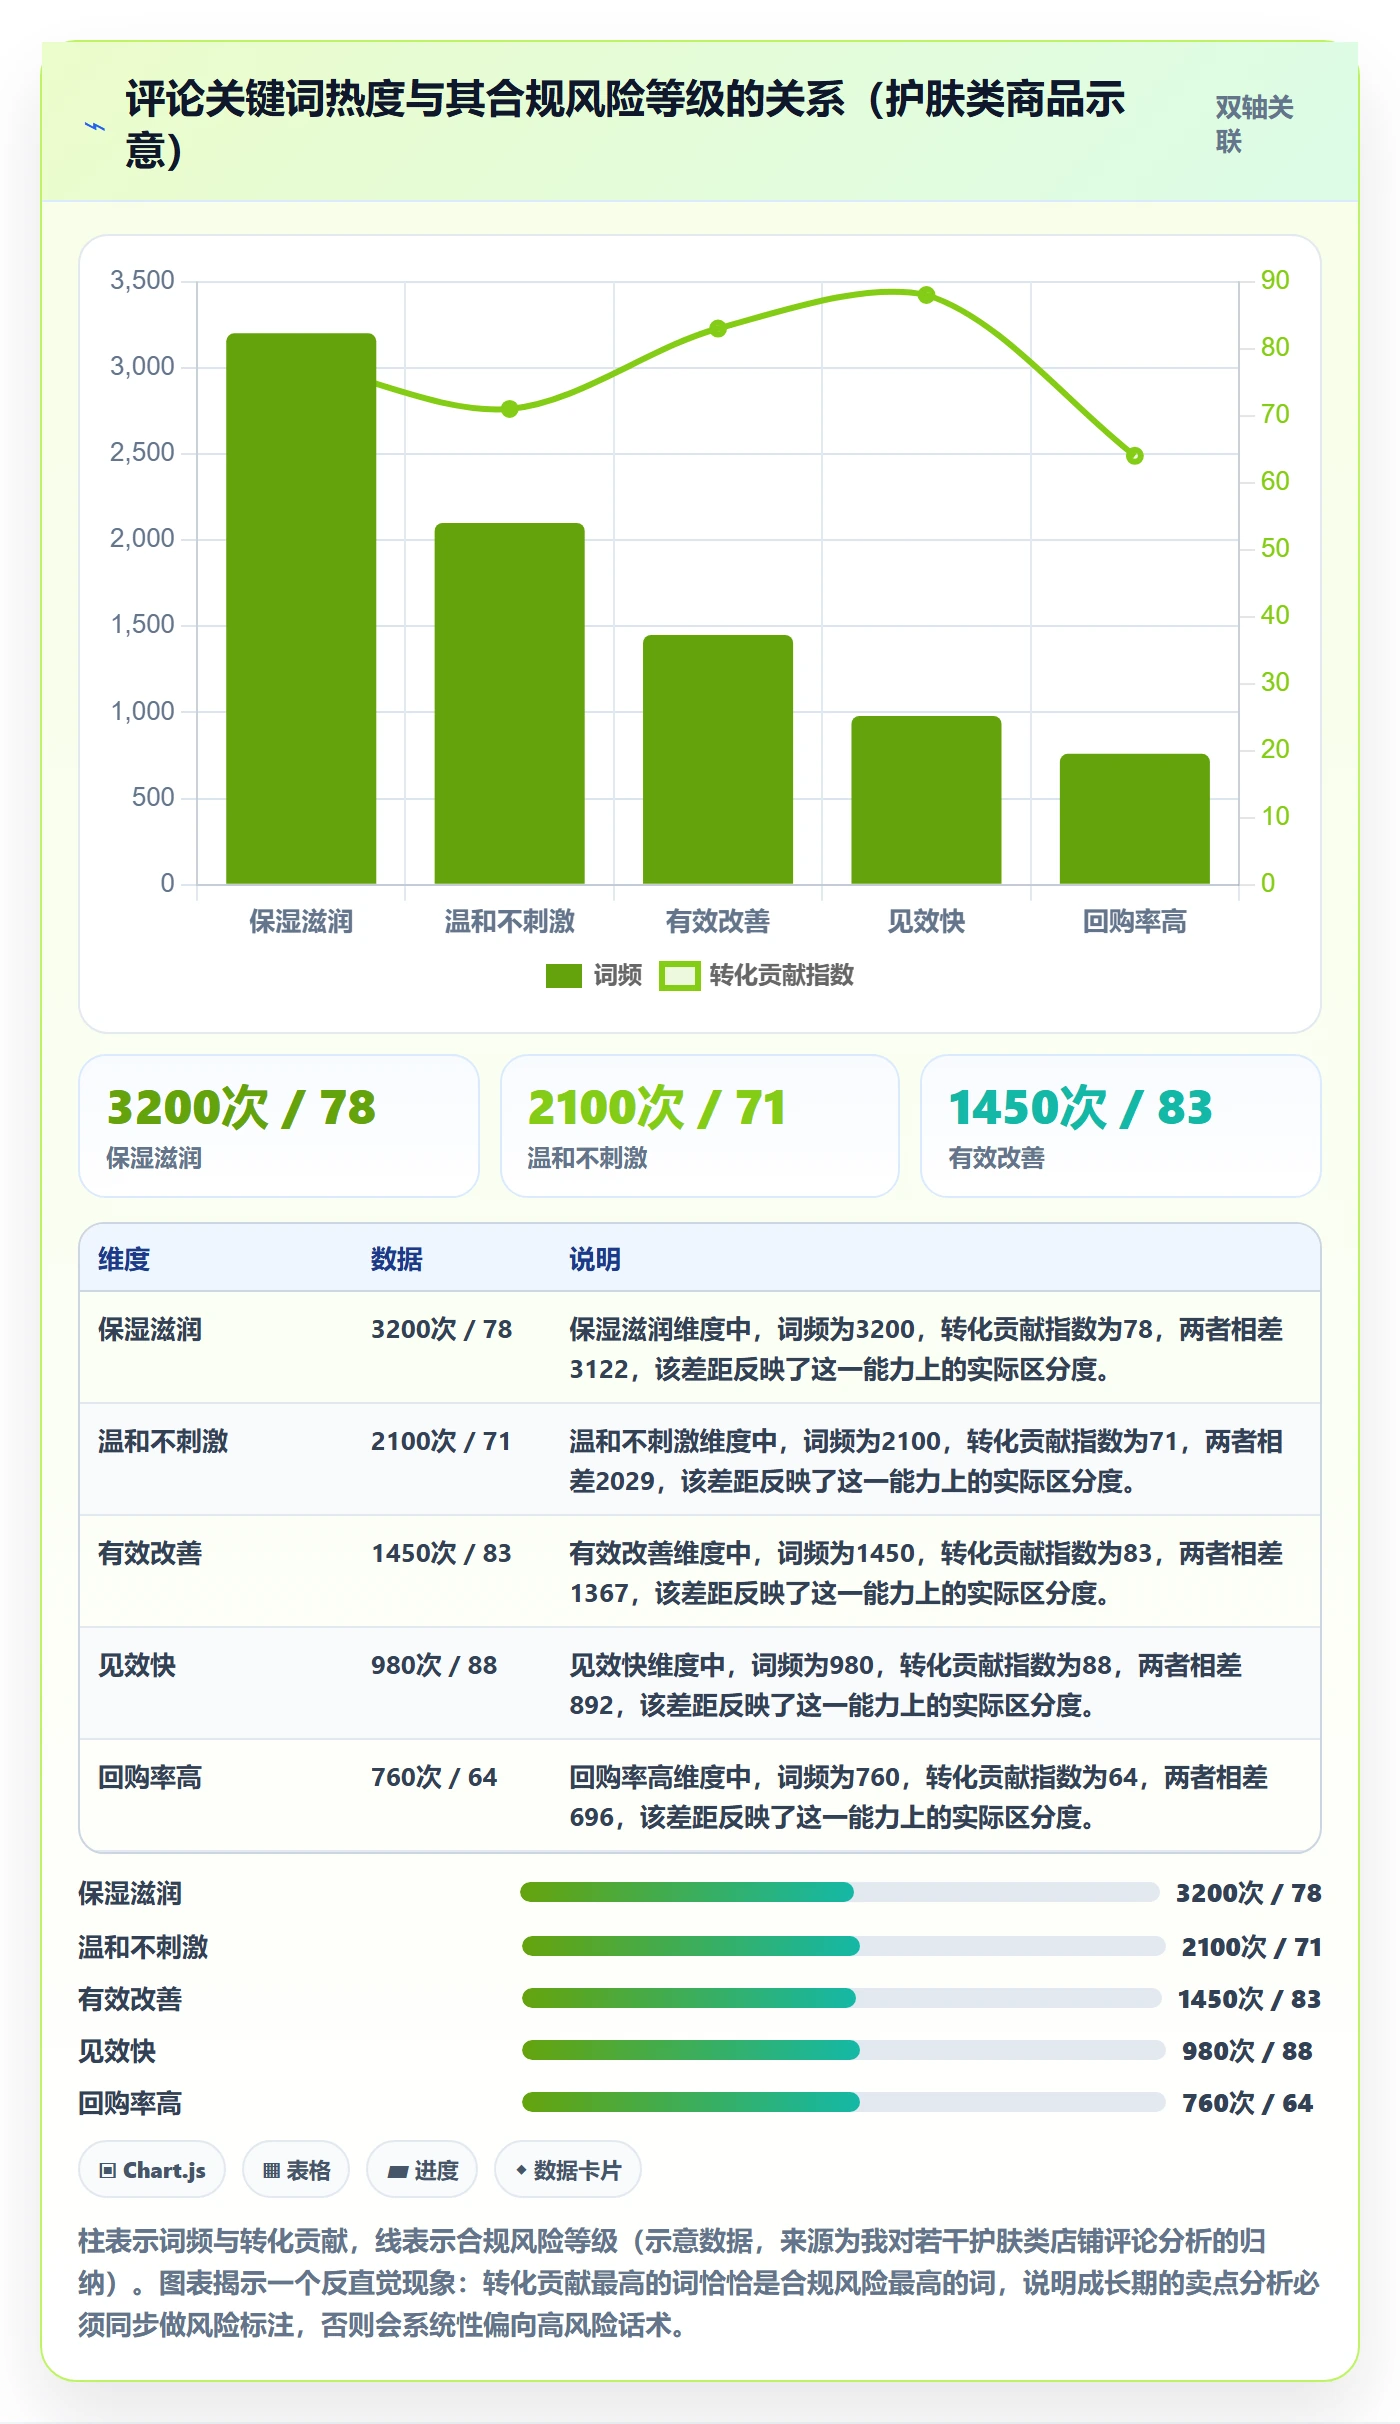Select the 见效快 table row label

point(137,1665)
